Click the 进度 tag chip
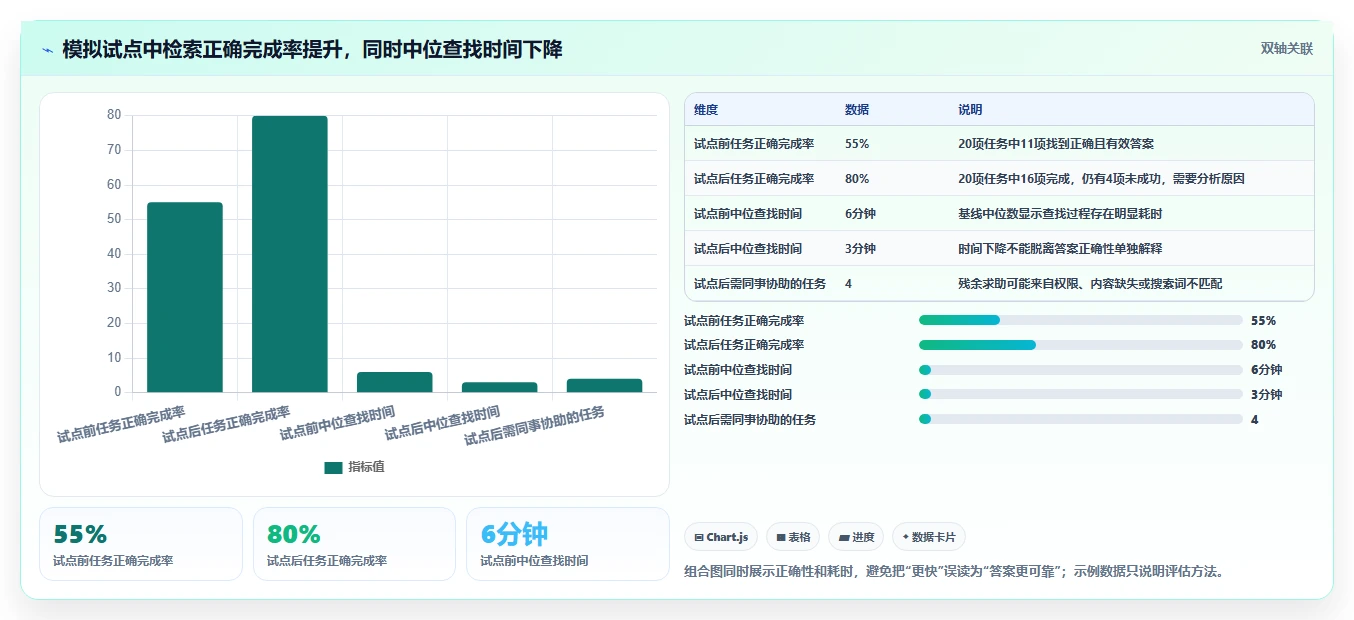The width and height of the screenshot is (1354, 620). click(856, 537)
